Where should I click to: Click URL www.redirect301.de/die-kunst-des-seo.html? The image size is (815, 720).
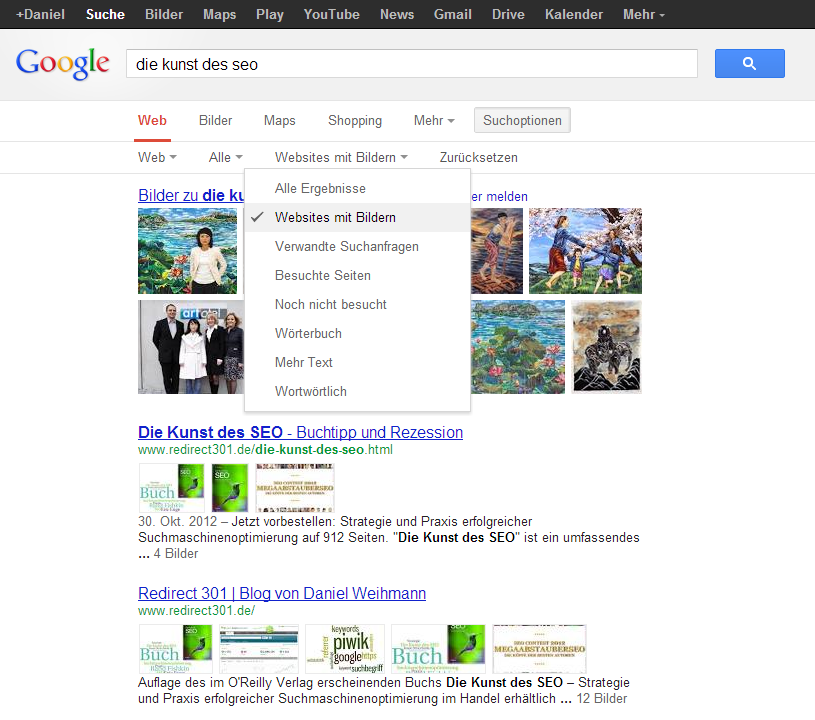(266, 450)
